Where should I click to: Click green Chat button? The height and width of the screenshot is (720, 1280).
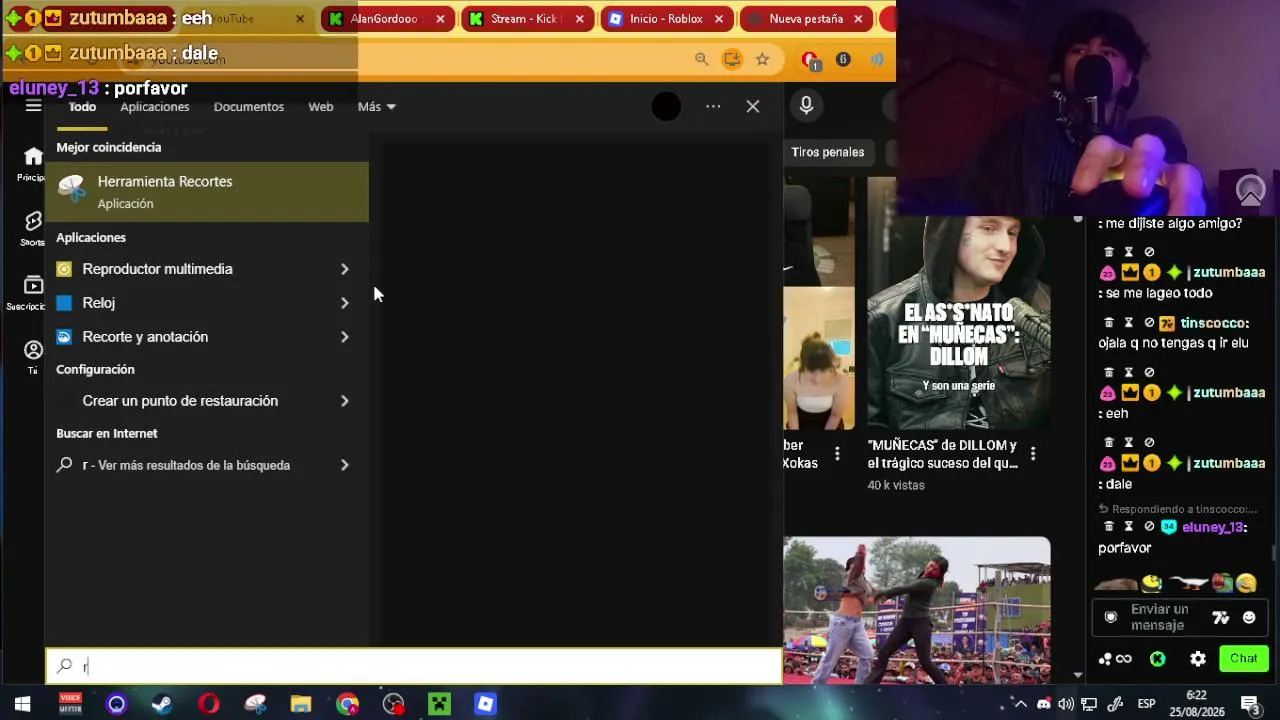(x=1244, y=658)
